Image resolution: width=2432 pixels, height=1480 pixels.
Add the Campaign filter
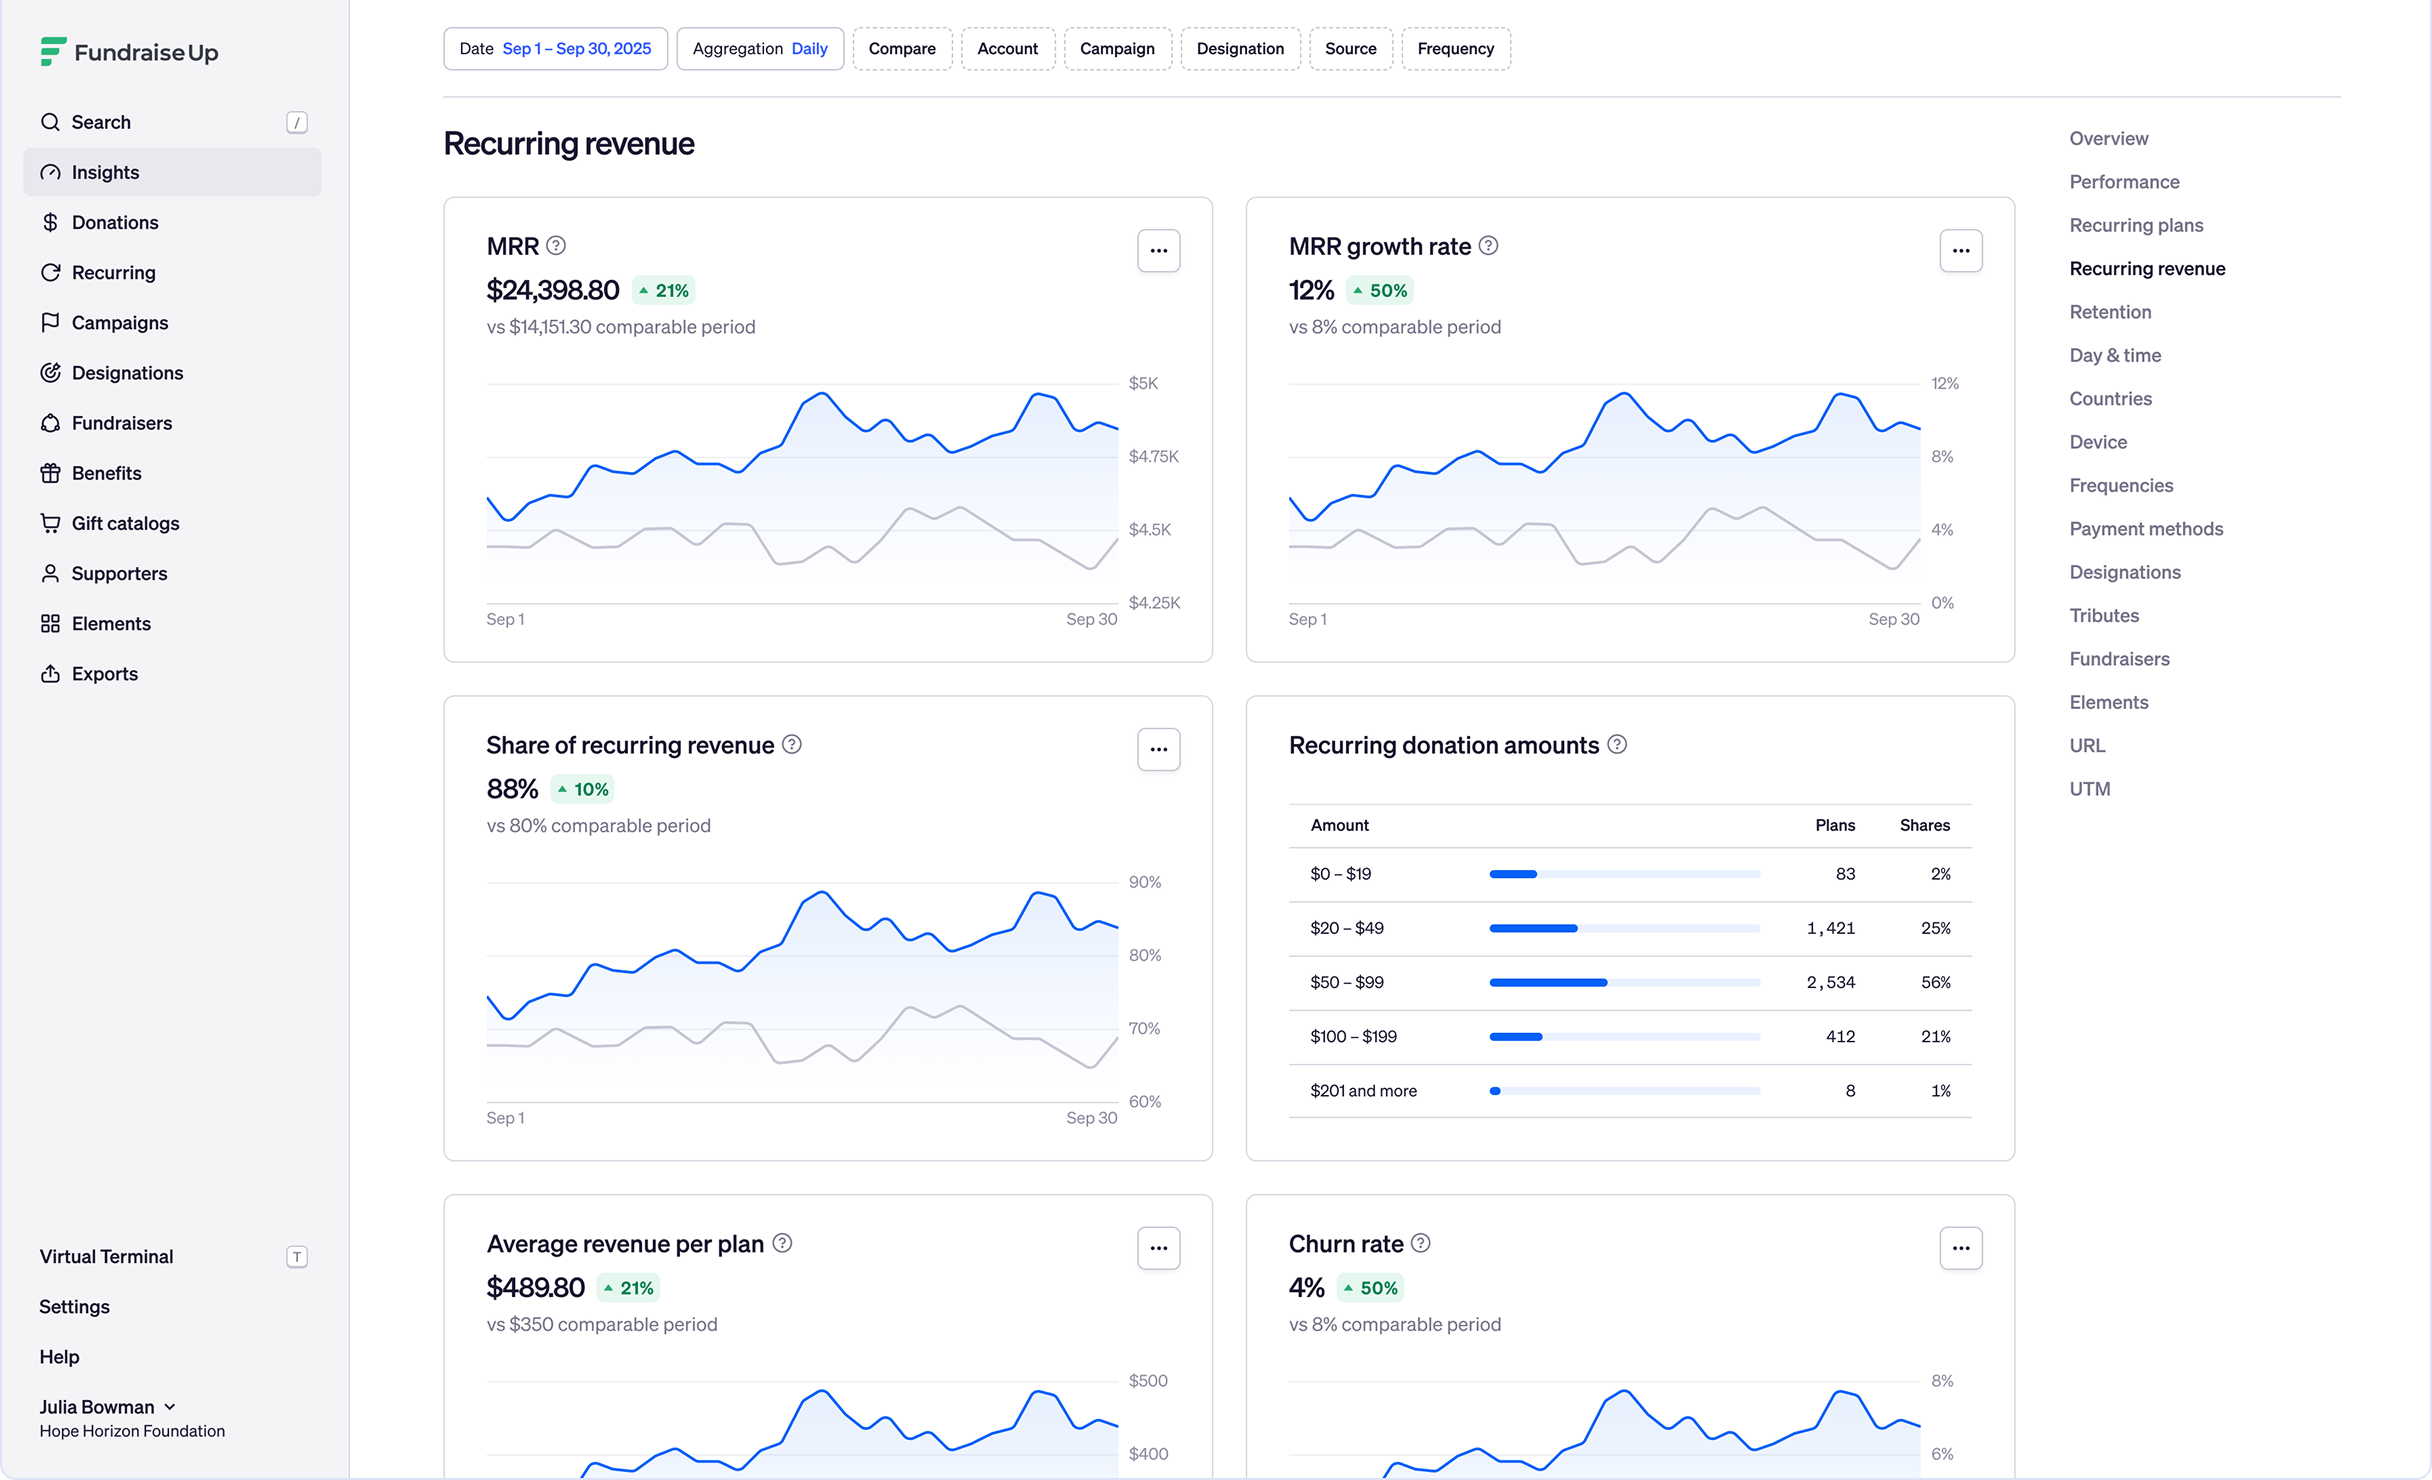tap(1117, 49)
